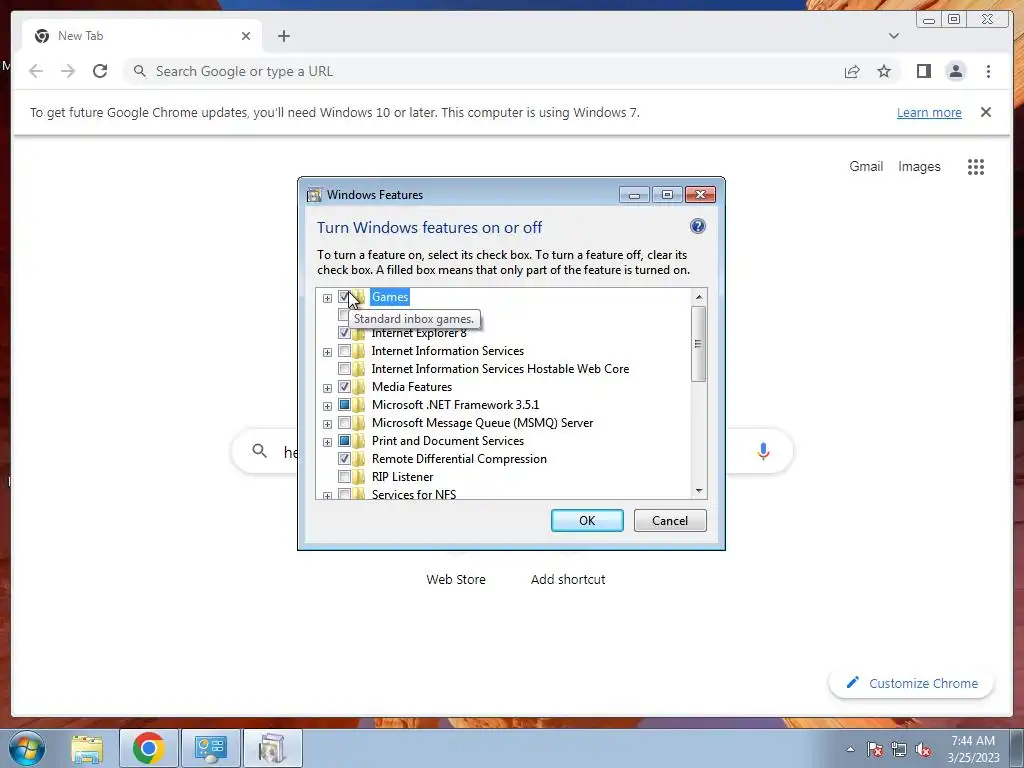Expand the Media Features node
The height and width of the screenshot is (768, 1024).
(327, 389)
